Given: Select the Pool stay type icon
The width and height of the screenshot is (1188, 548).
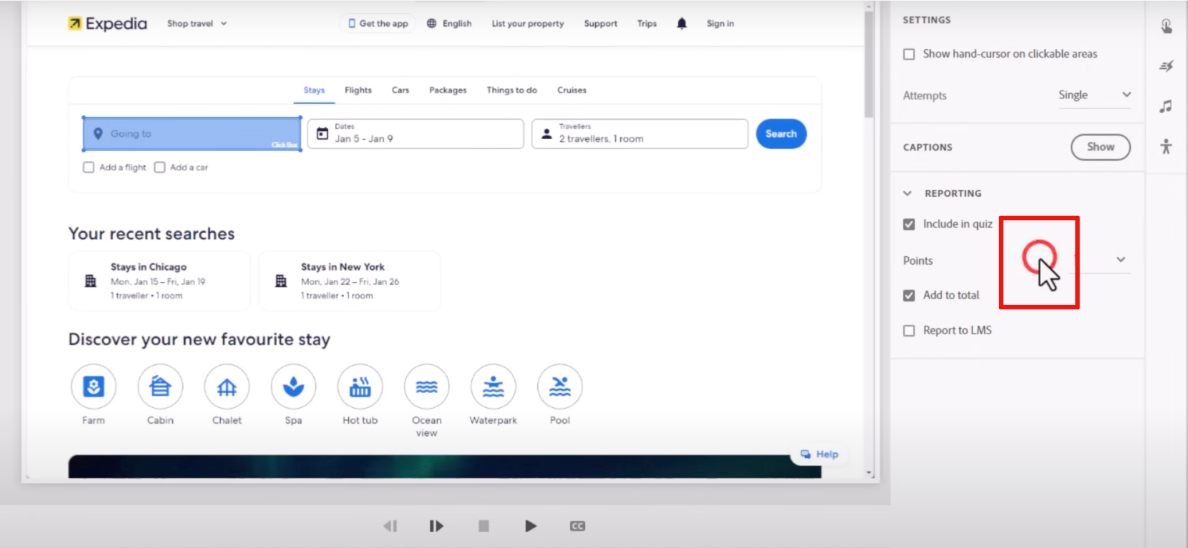Looking at the screenshot, I should point(560,387).
